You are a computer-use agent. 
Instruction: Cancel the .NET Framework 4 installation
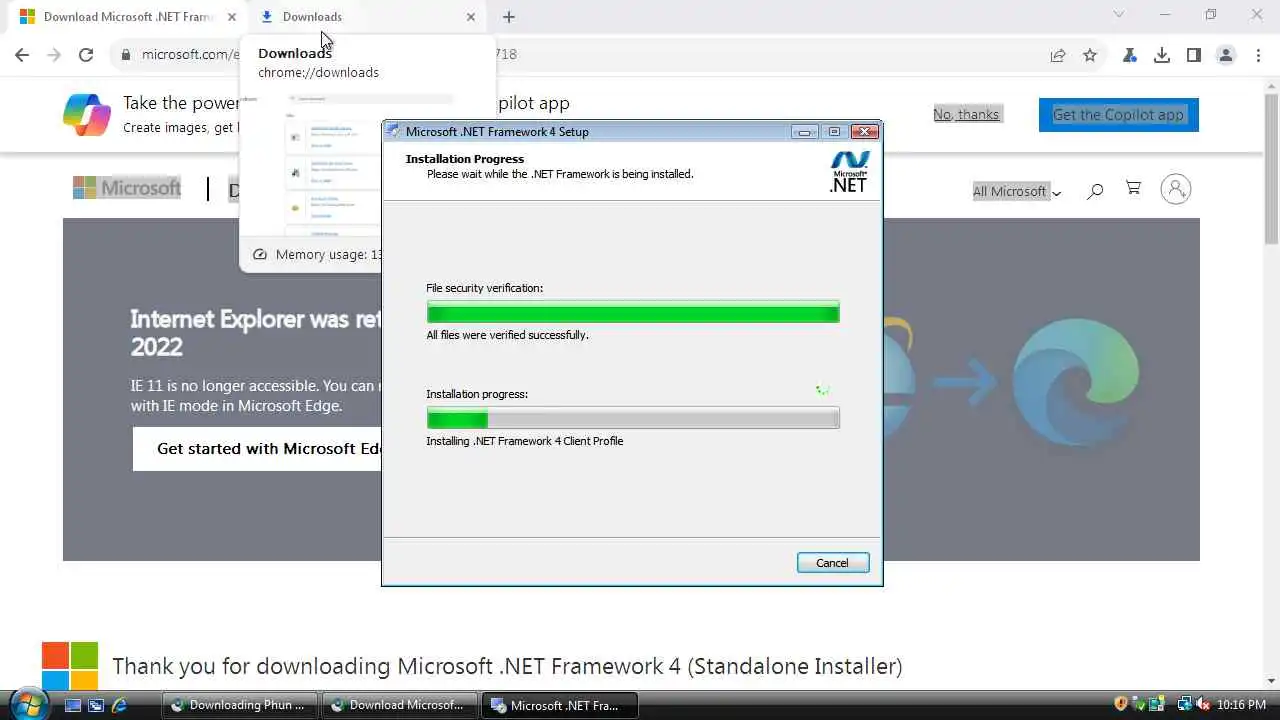coord(832,563)
